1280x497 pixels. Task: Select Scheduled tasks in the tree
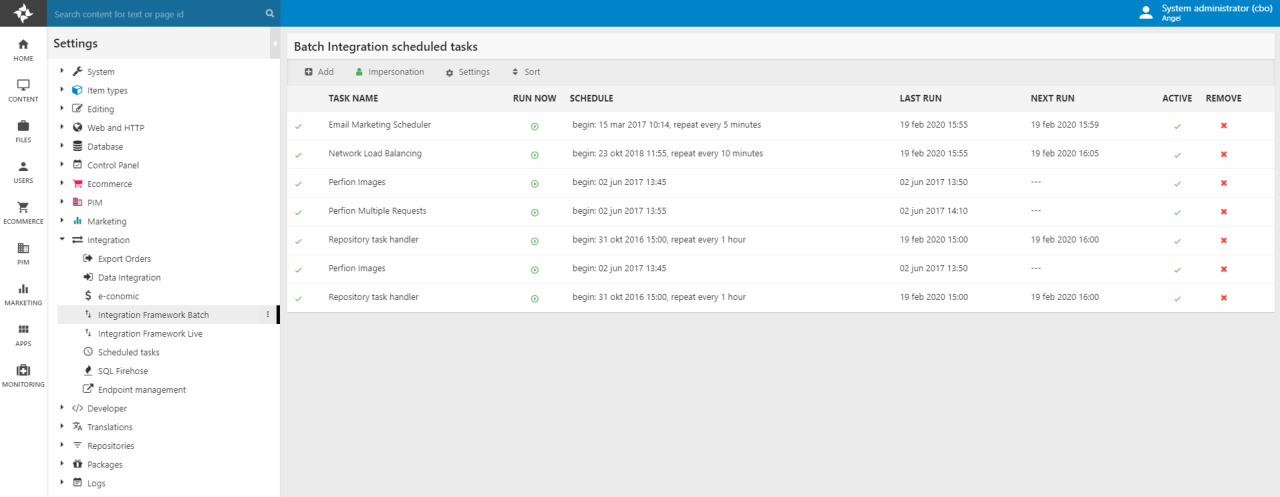[128, 352]
